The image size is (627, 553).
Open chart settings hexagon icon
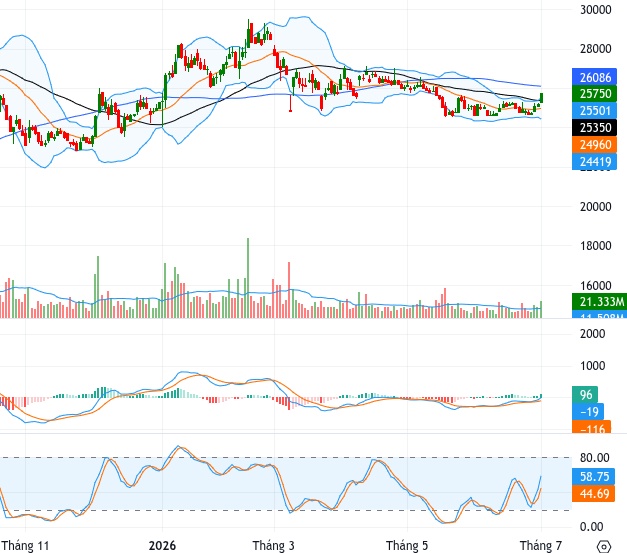click(604, 546)
